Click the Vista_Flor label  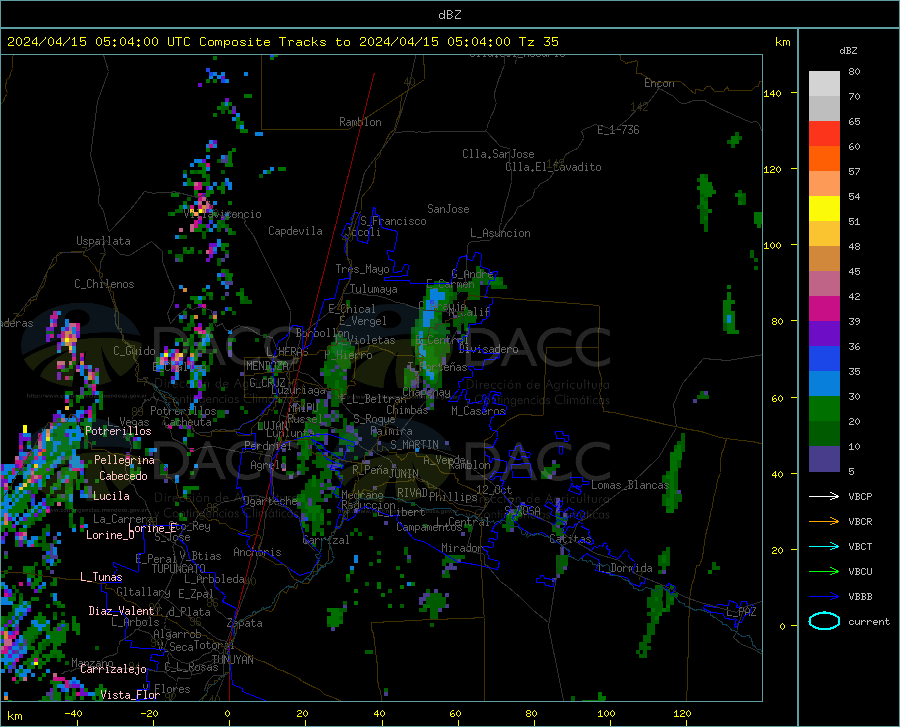[x=130, y=695]
